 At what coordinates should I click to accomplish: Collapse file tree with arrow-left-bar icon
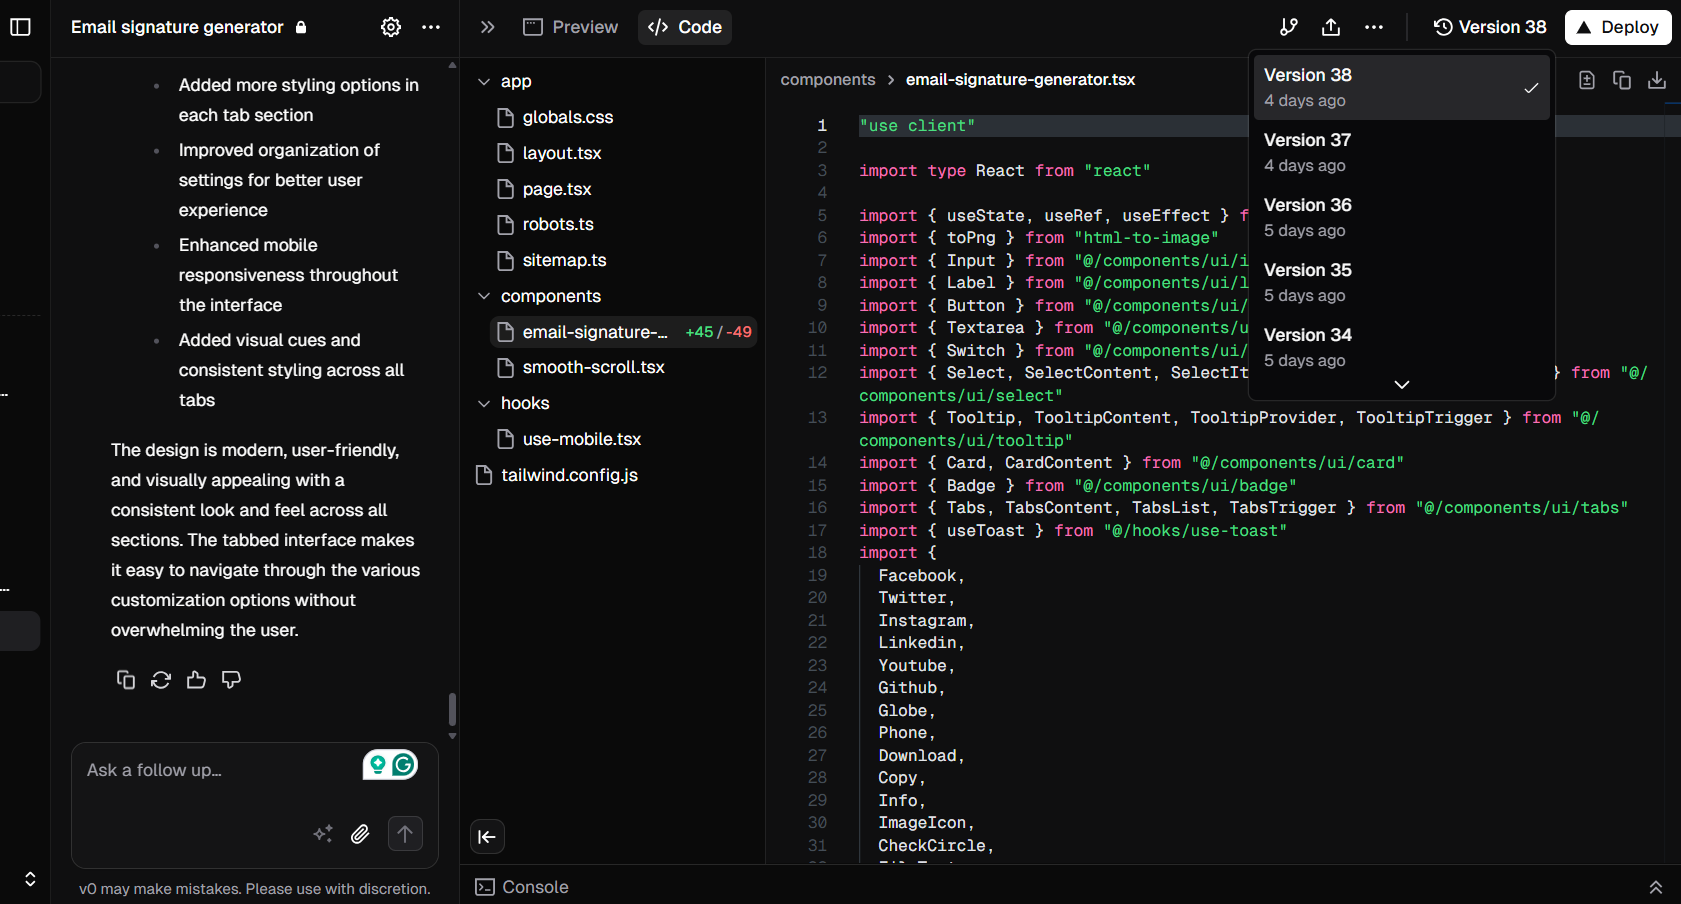tap(487, 837)
